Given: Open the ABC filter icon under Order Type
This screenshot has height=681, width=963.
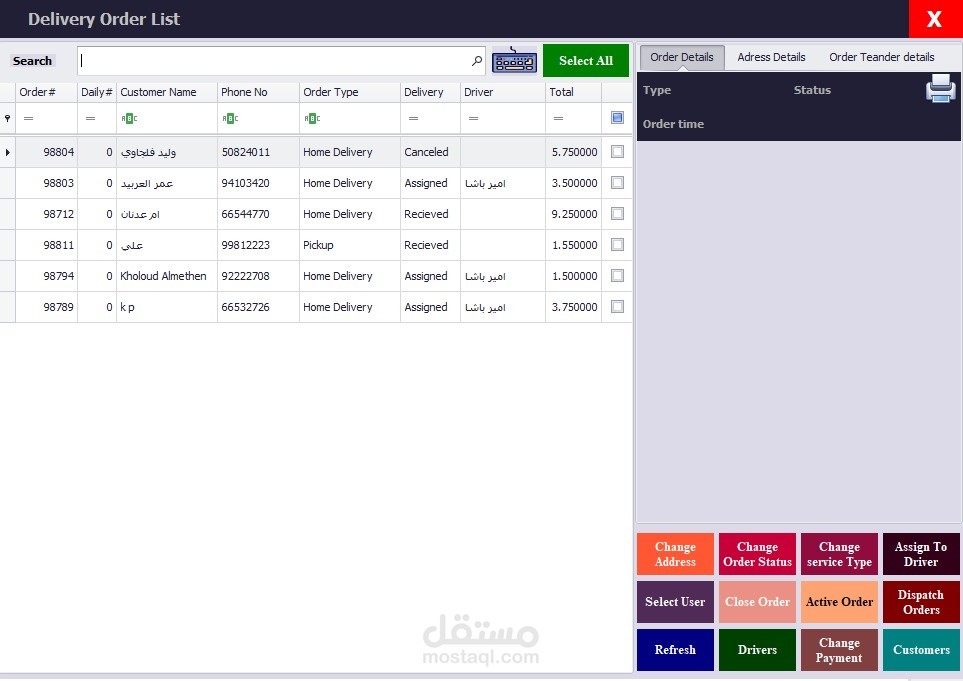Looking at the screenshot, I should 311,117.
